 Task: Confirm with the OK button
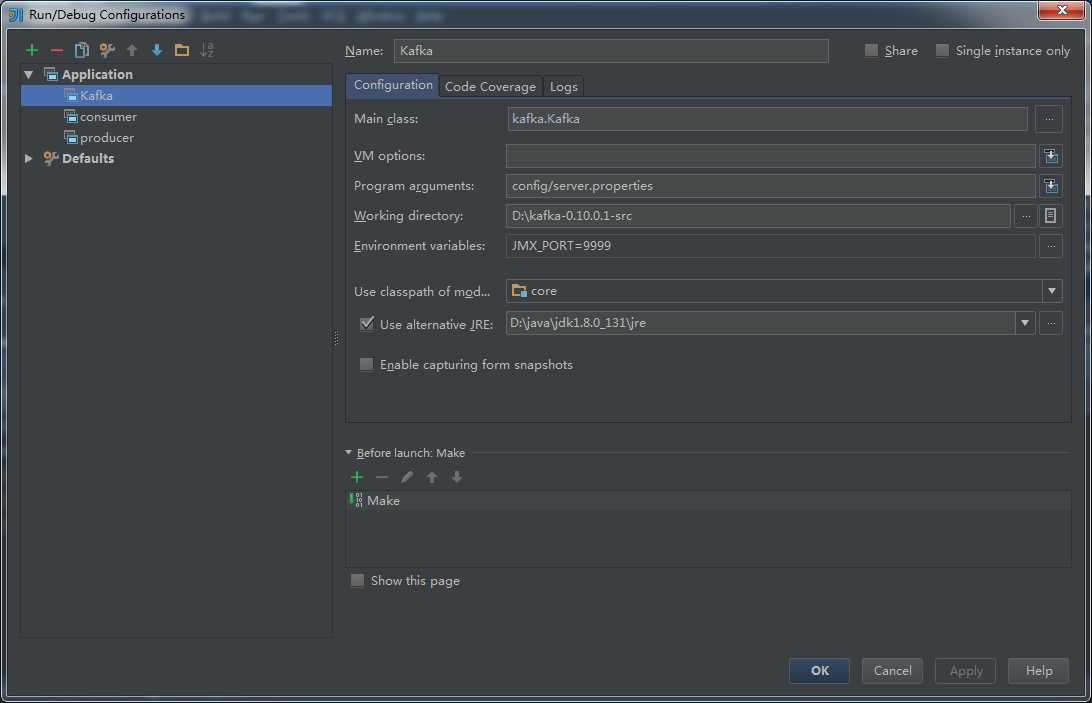(819, 670)
